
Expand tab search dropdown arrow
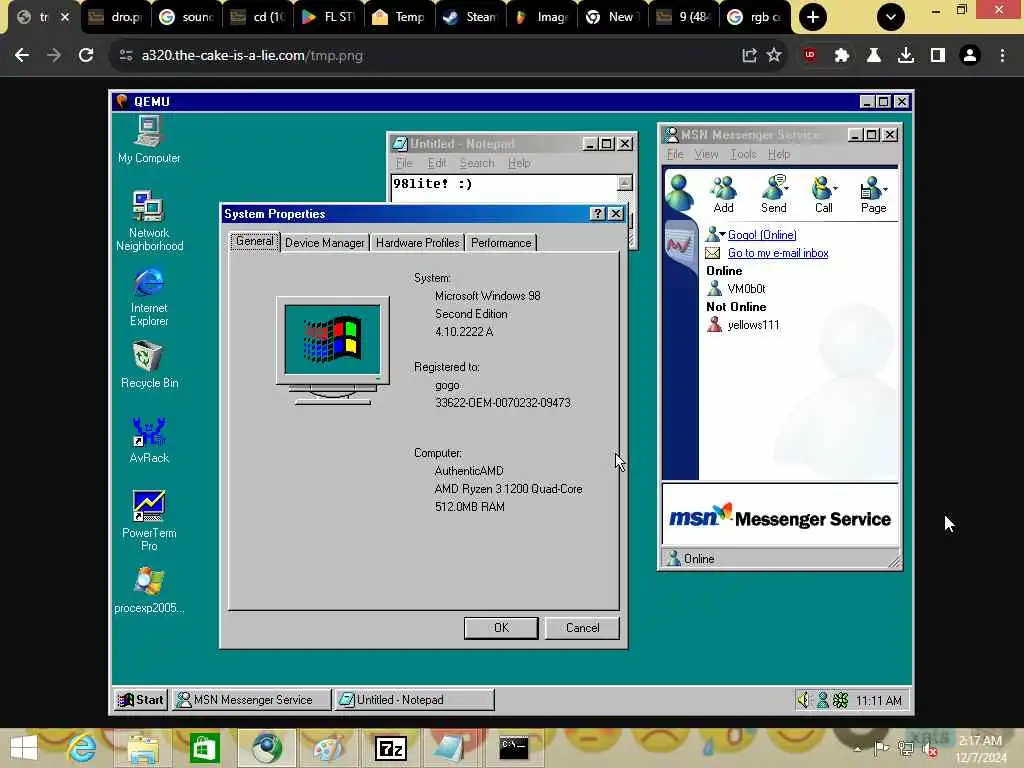pyautogui.click(x=891, y=17)
